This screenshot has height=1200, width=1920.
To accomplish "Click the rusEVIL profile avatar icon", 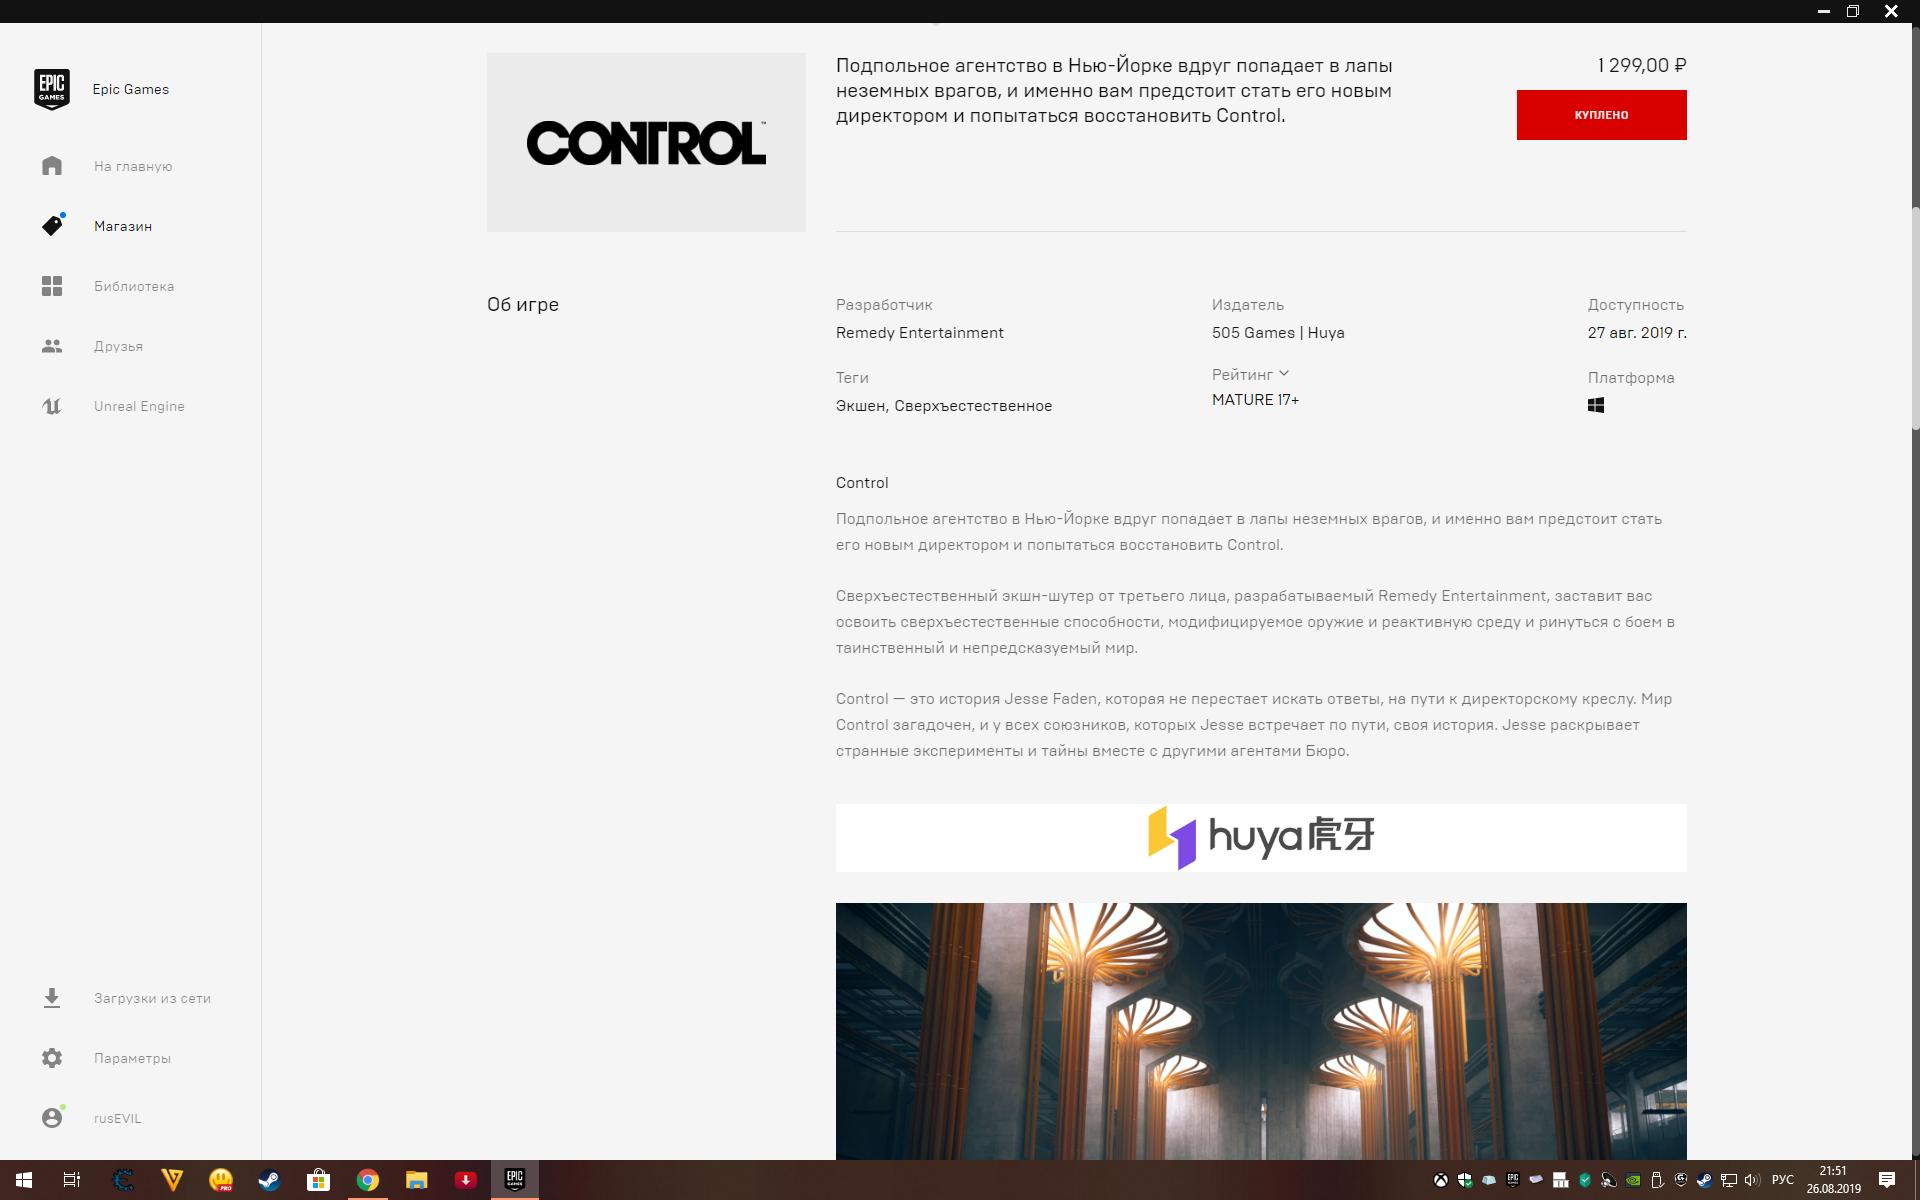I will (x=52, y=1118).
